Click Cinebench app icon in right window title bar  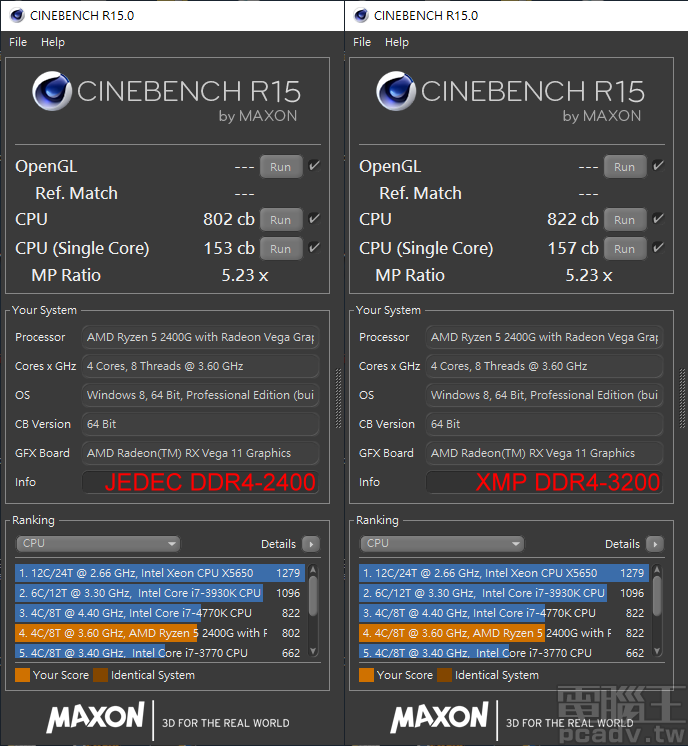coord(359,15)
